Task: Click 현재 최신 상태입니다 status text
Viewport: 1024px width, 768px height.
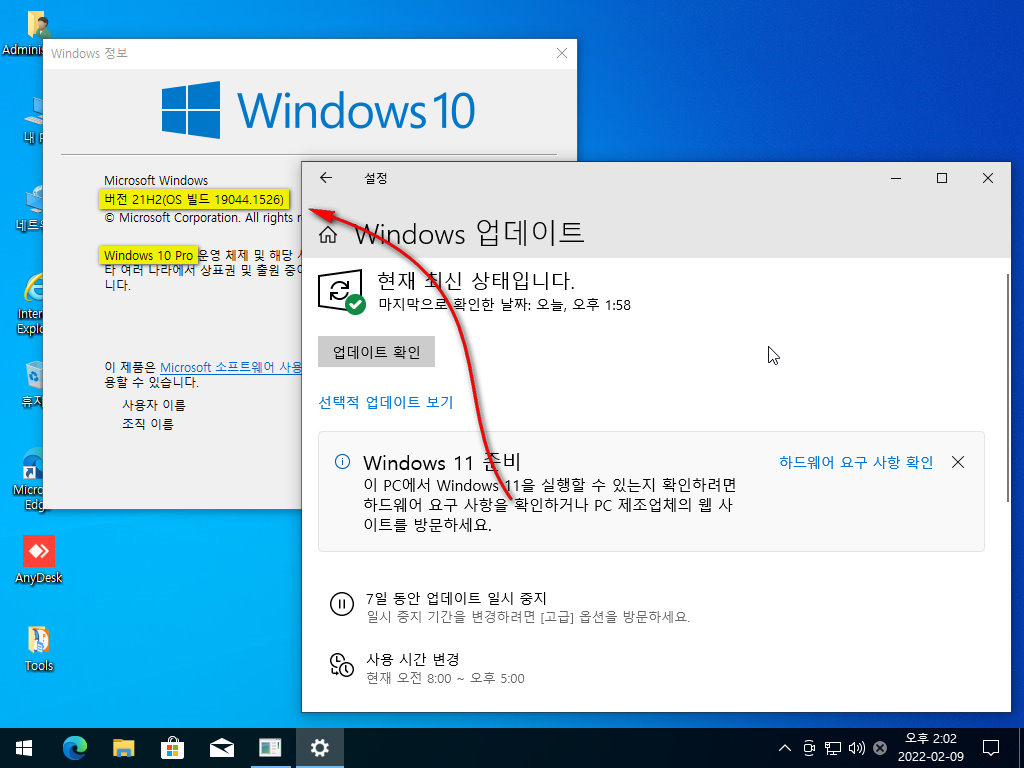Action: coord(476,280)
